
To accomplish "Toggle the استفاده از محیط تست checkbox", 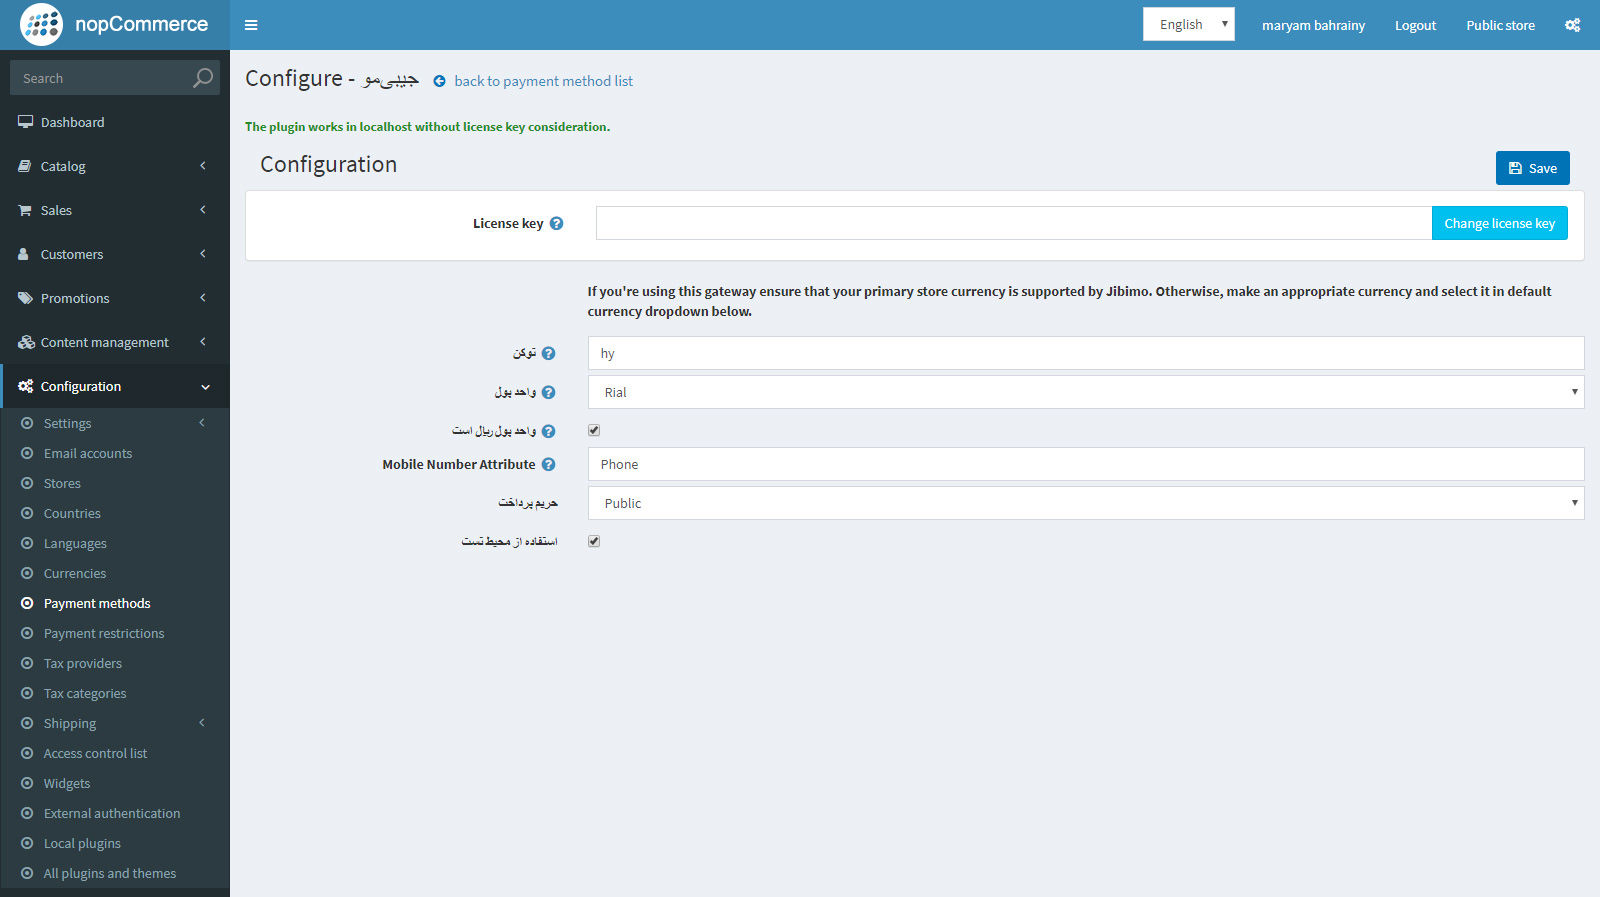I will (594, 541).
